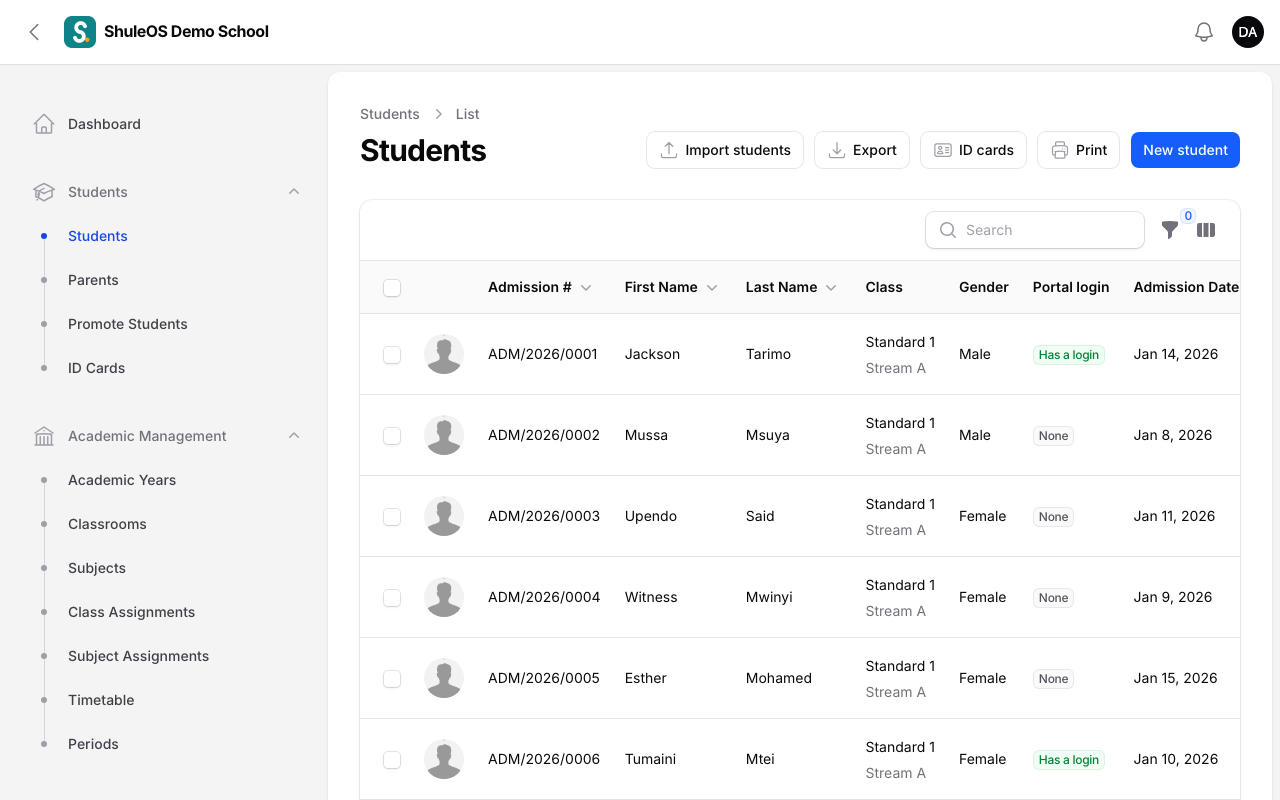1280x800 pixels.
Task: Click the Academic Management building icon
Action: (x=44, y=436)
